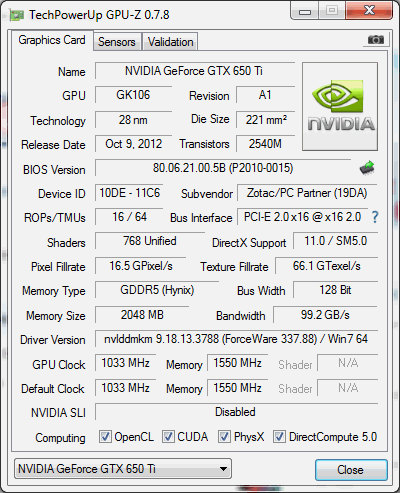The image size is (400, 493).
Task: Toggle the OpenCL checkbox
Action: 105,436
